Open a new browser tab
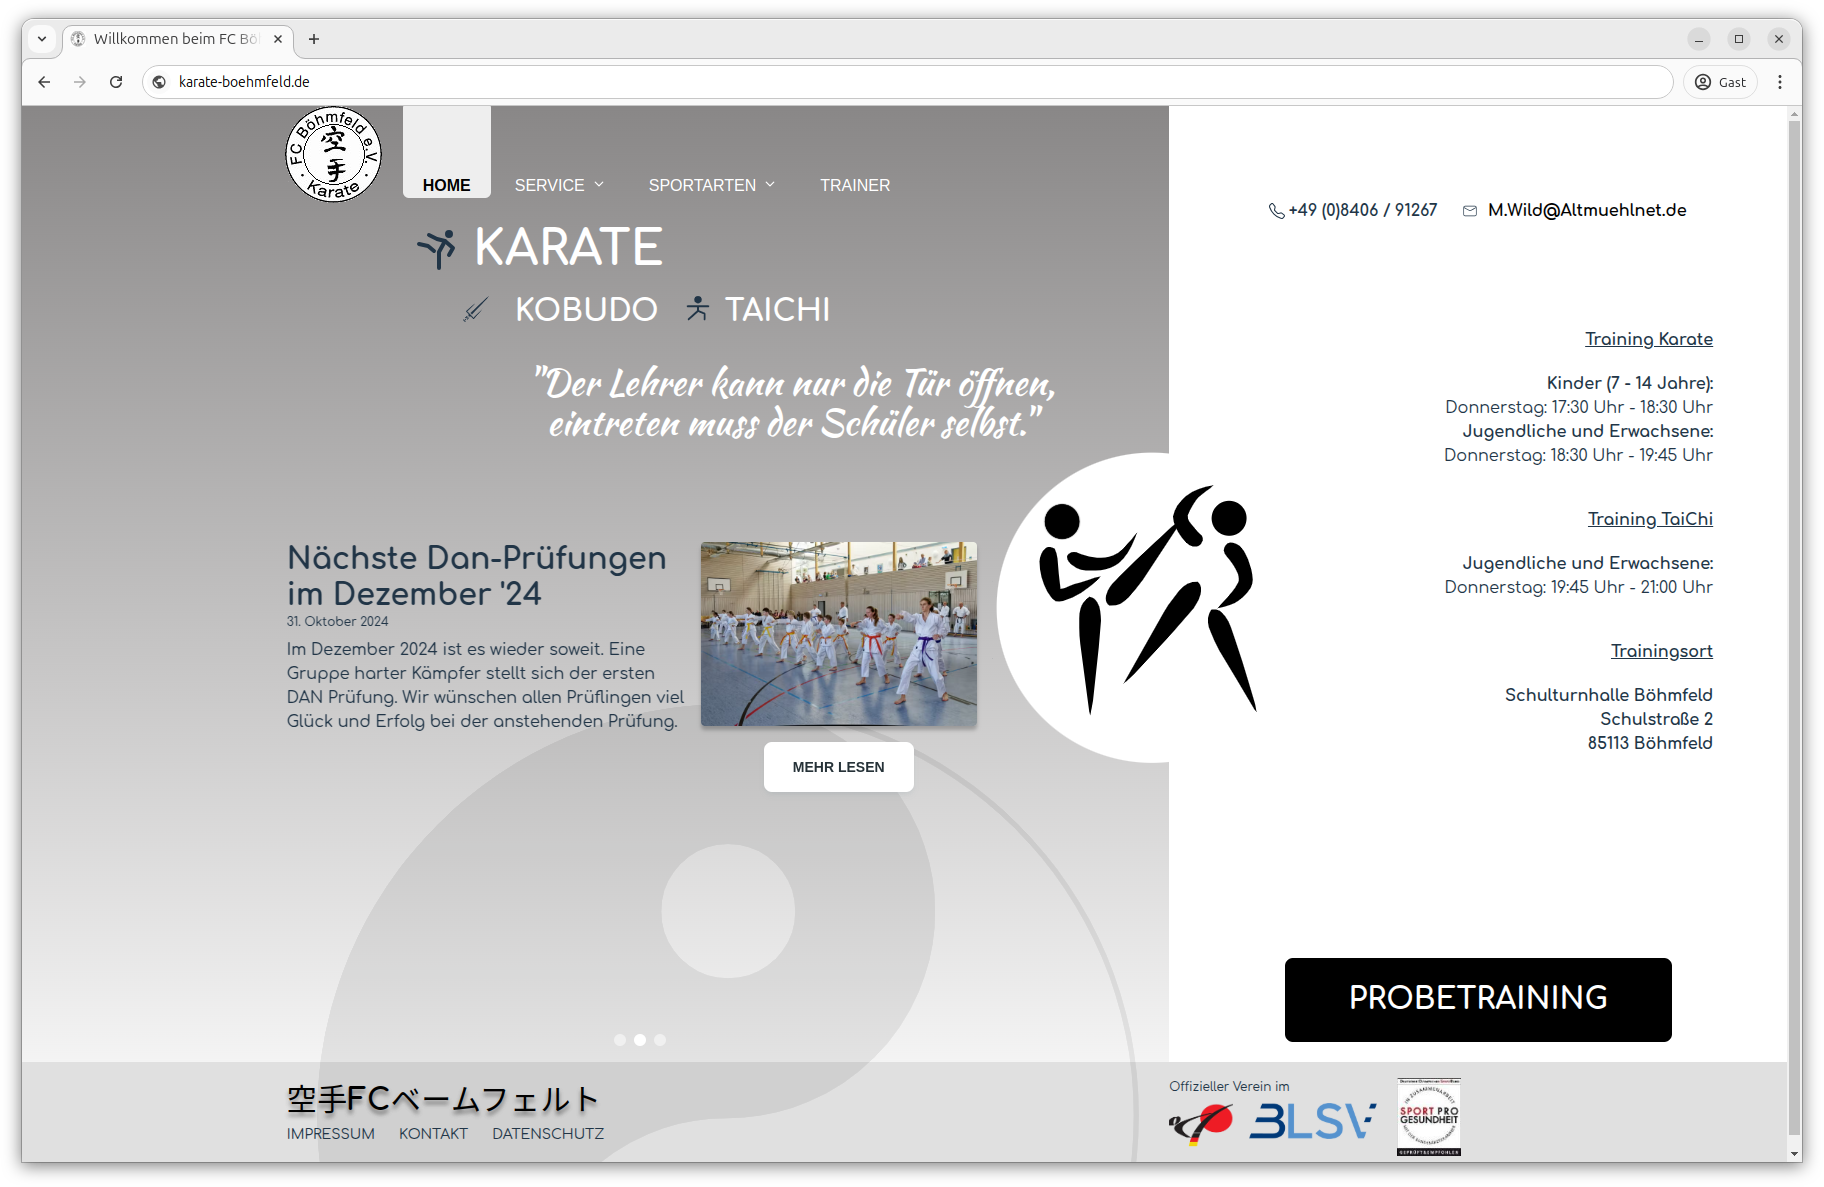The height and width of the screenshot is (1187, 1824). [314, 39]
